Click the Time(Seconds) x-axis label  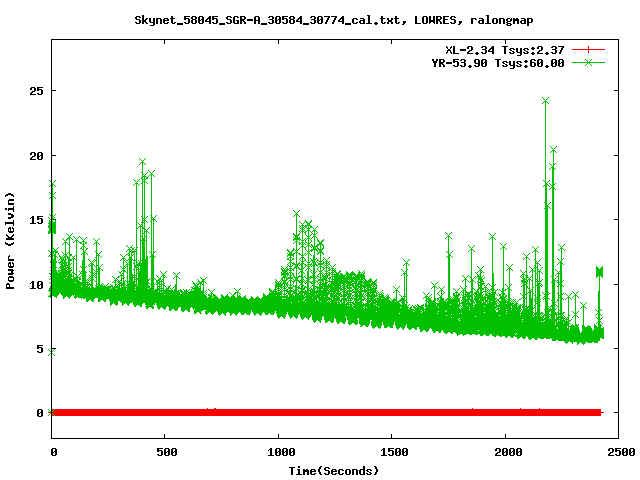click(333, 471)
